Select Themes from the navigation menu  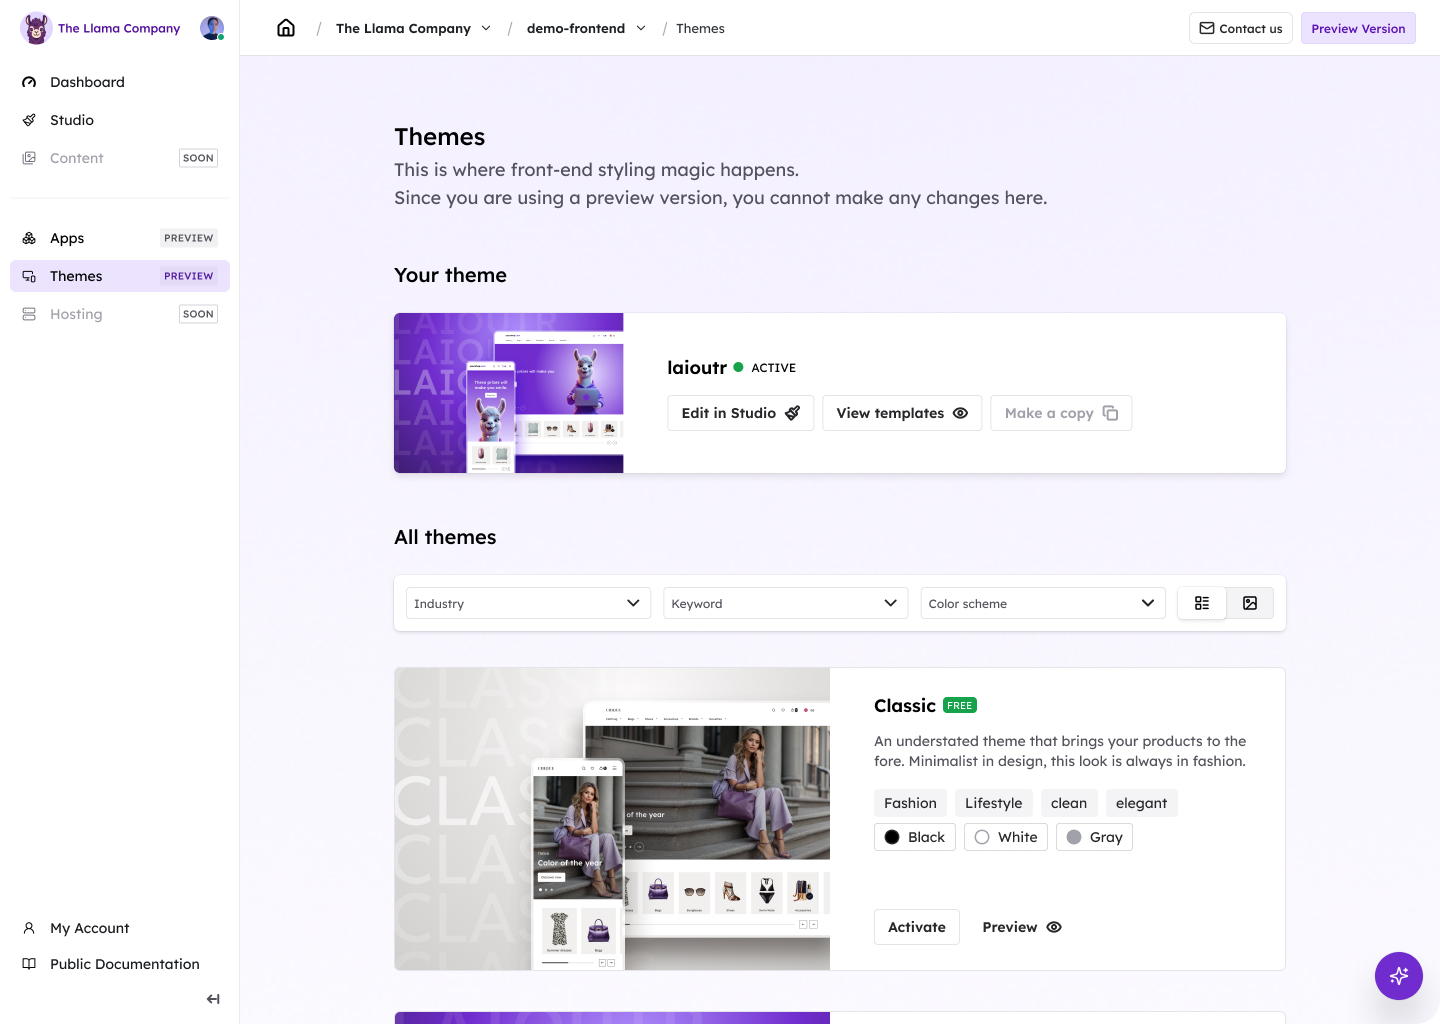[77, 276]
